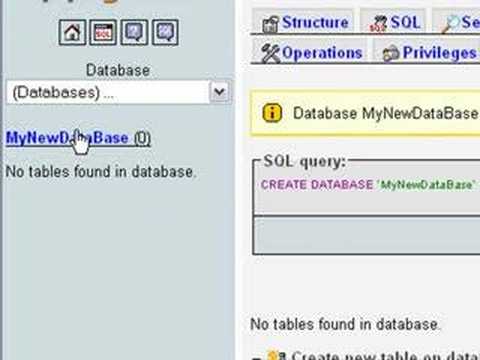Click the Search magnifier icon
The width and height of the screenshot is (480, 360).
(450, 25)
